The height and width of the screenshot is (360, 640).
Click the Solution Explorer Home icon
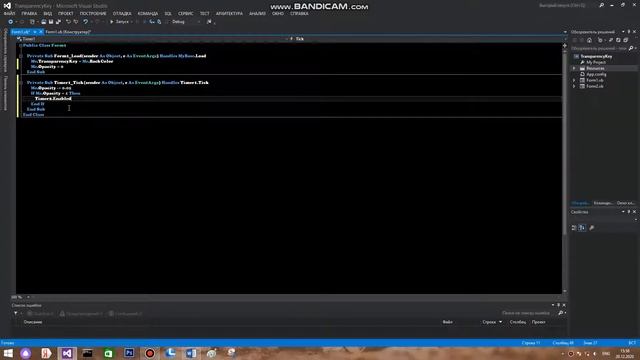tap(589, 40)
